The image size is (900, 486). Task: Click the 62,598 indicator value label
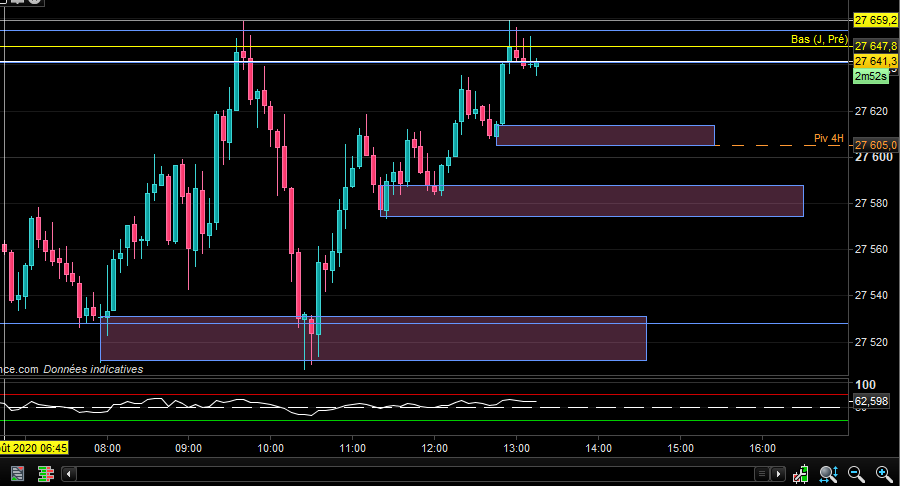tap(871, 401)
